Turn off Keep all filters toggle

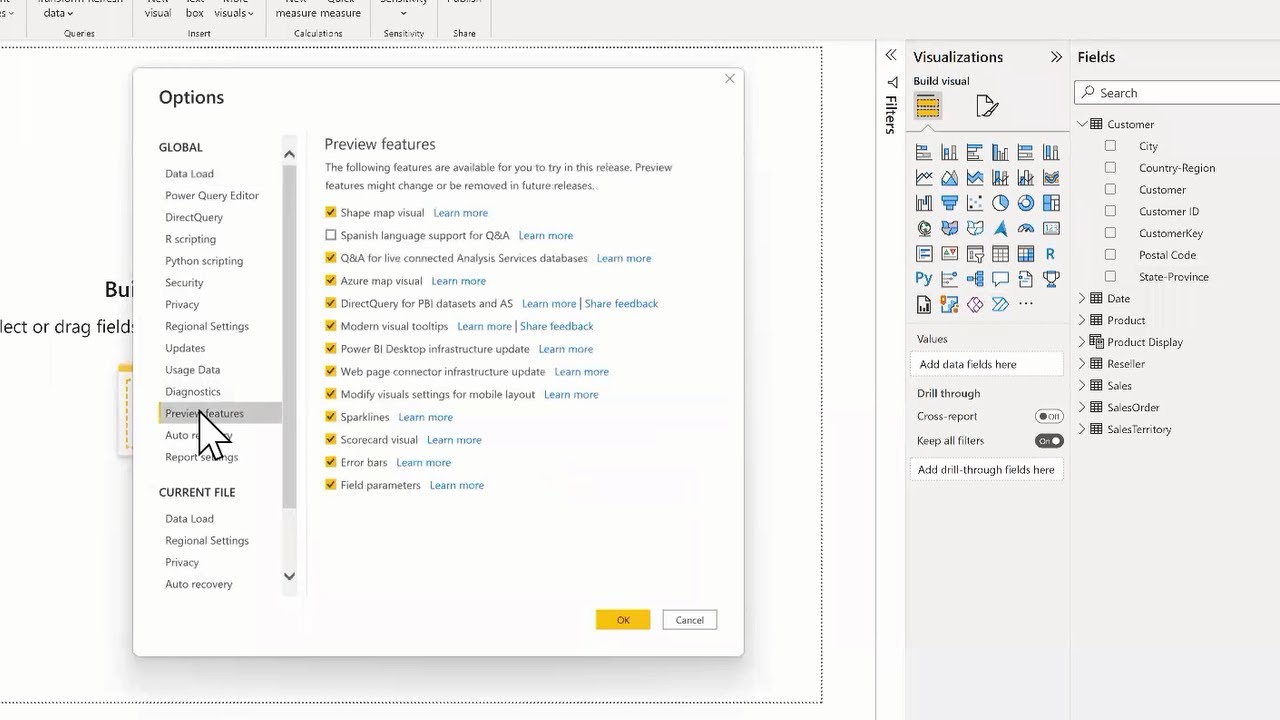pyautogui.click(x=1049, y=441)
